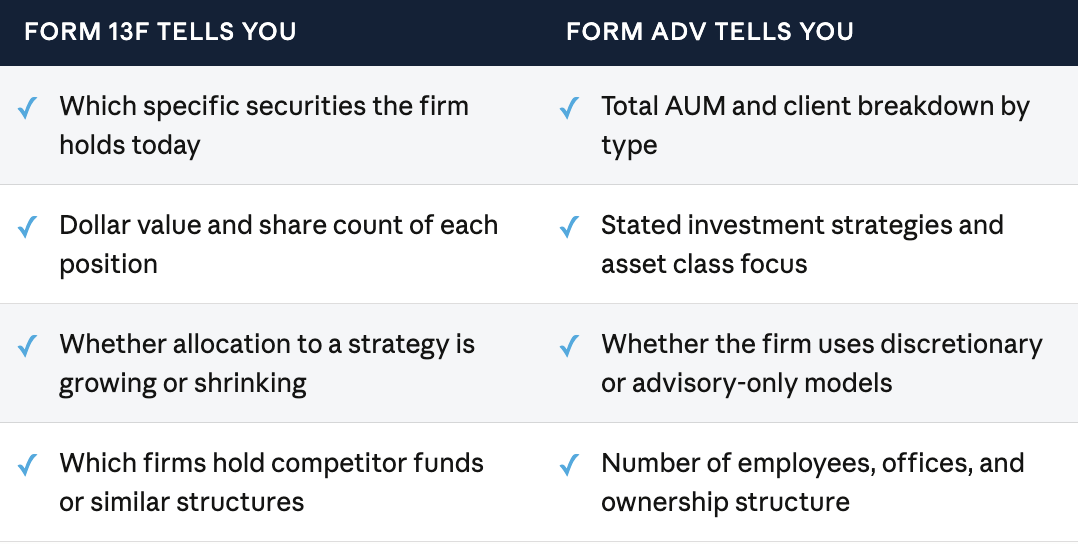Viewport: 1078px width, 544px height.
Task: Click checkmark next to 'Which firms hold competitor funds'
Action: pos(27,464)
